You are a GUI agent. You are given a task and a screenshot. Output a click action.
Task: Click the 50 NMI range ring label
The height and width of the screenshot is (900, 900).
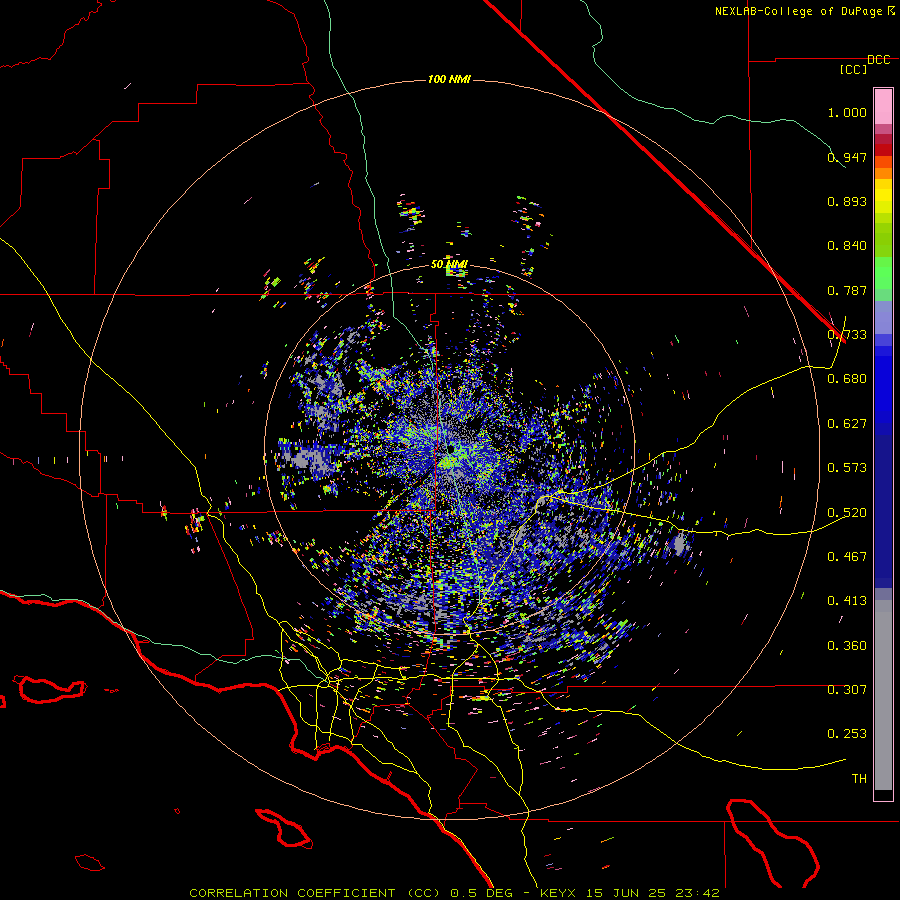449,265
